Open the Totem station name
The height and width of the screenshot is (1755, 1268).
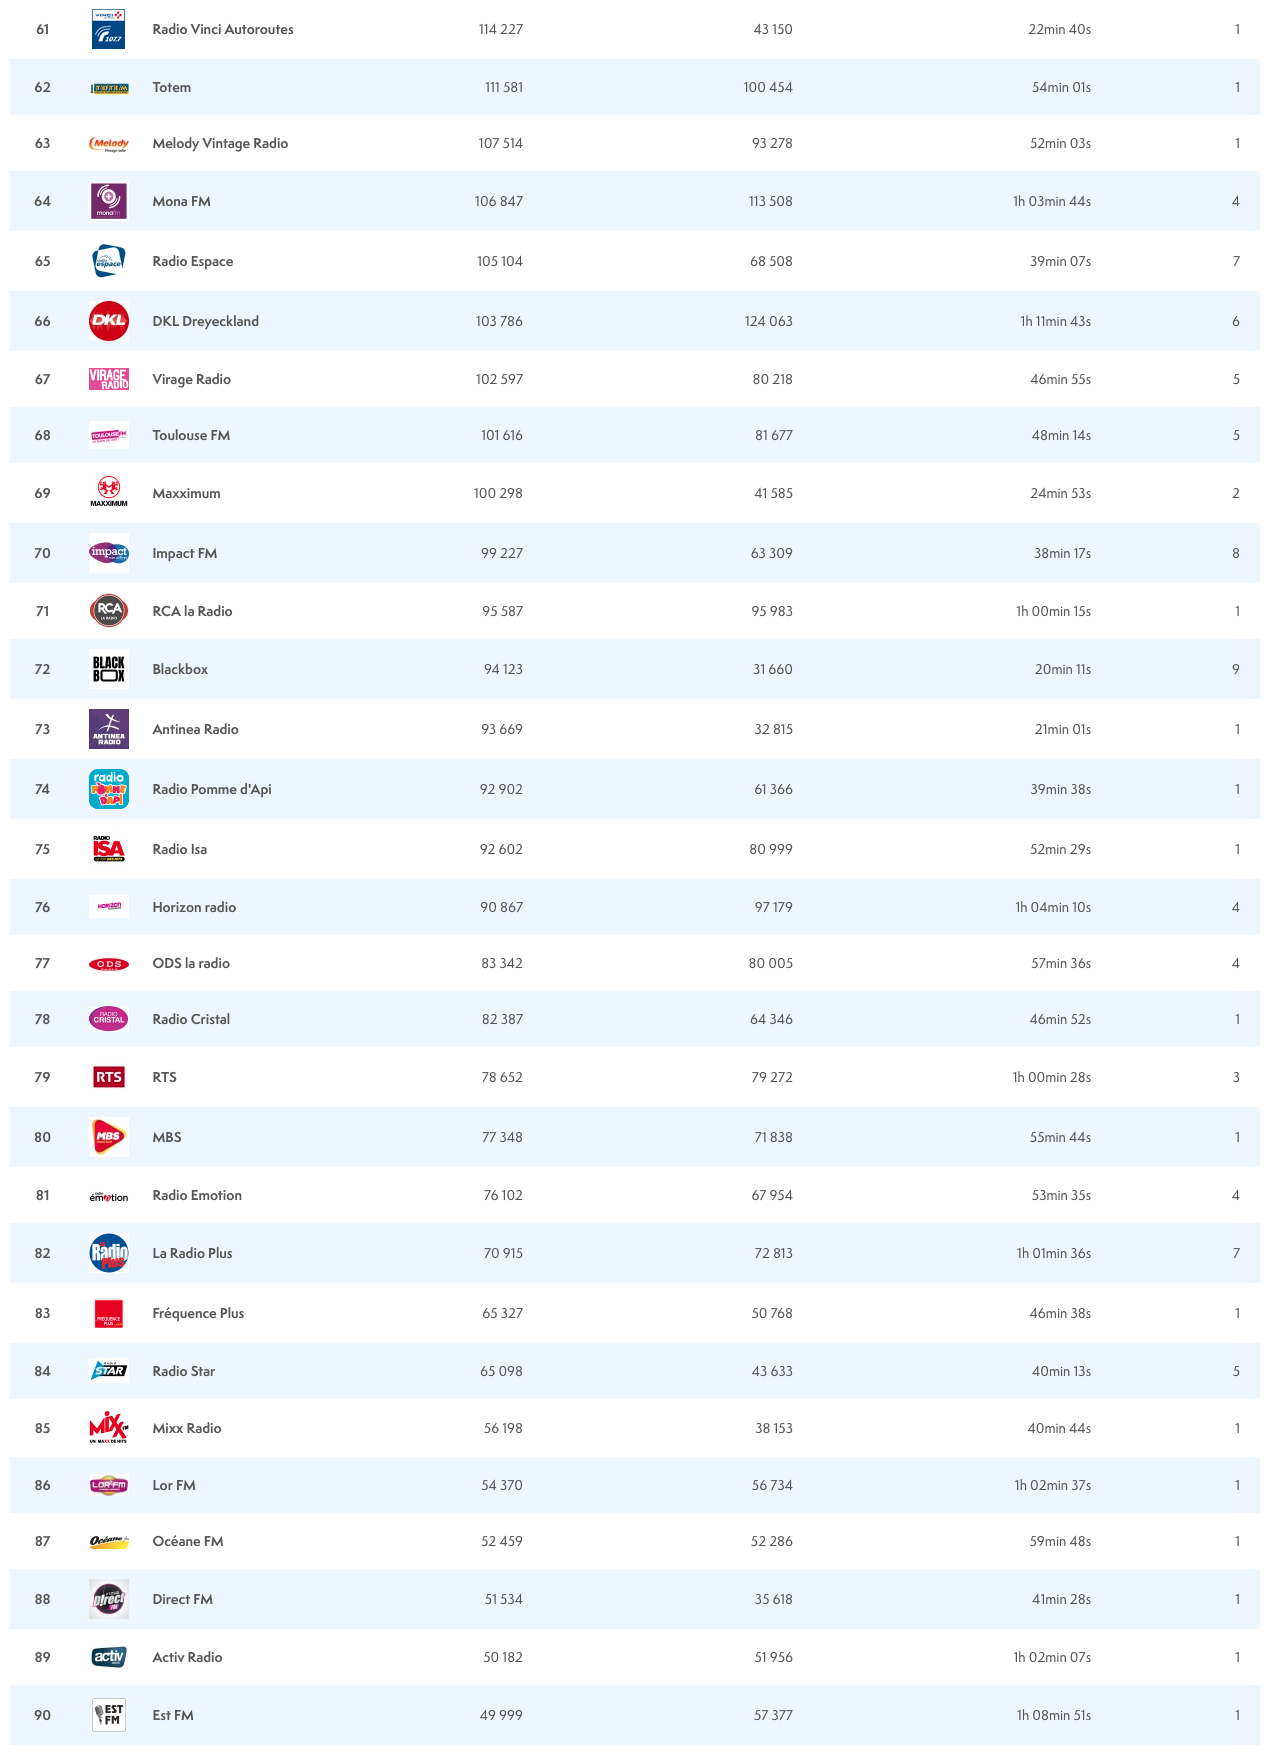click(x=172, y=87)
